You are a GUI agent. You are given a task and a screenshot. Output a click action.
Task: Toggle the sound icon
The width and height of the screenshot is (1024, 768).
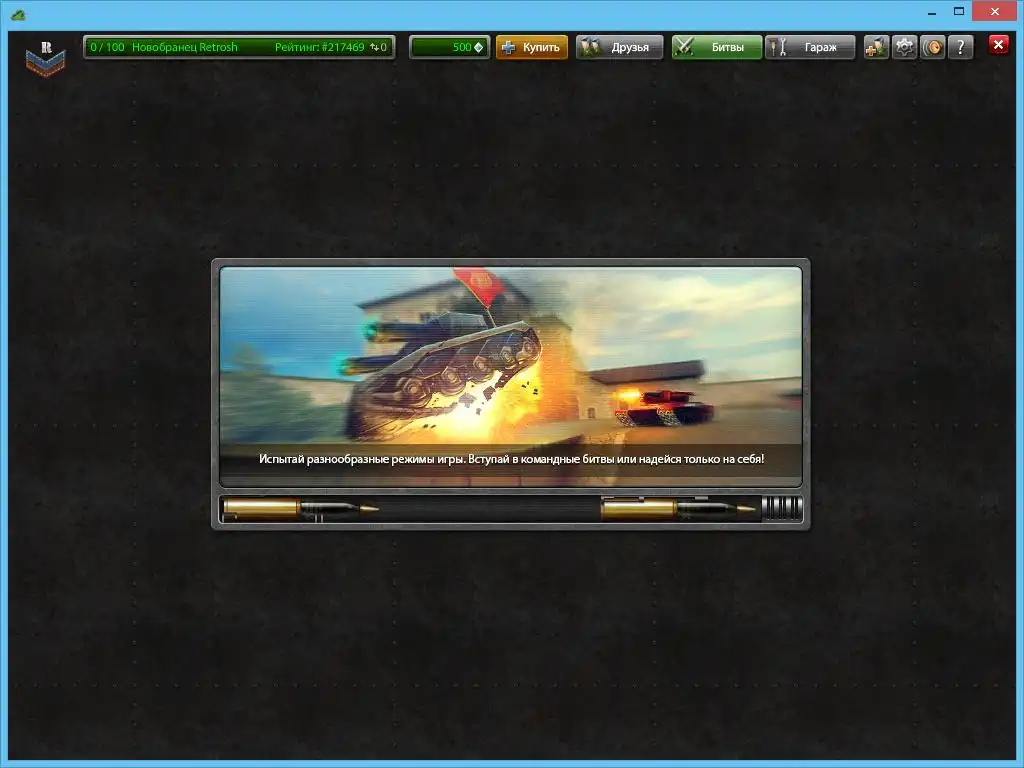tap(933, 47)
